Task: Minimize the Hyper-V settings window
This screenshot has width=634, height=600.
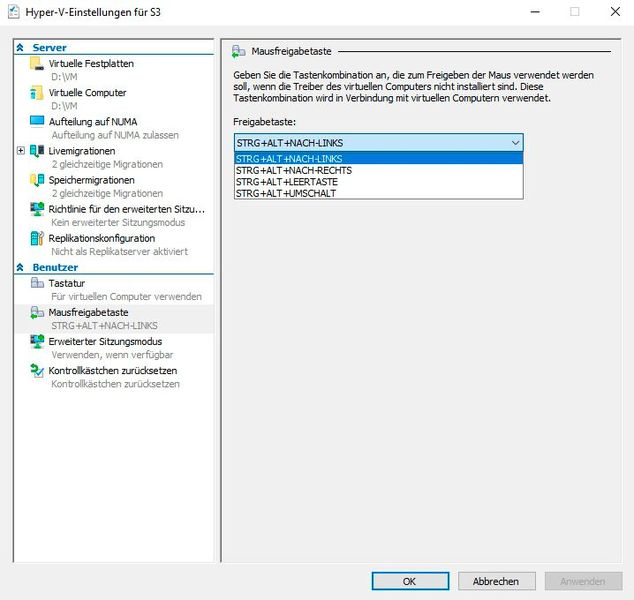Action: coord(535,12)
